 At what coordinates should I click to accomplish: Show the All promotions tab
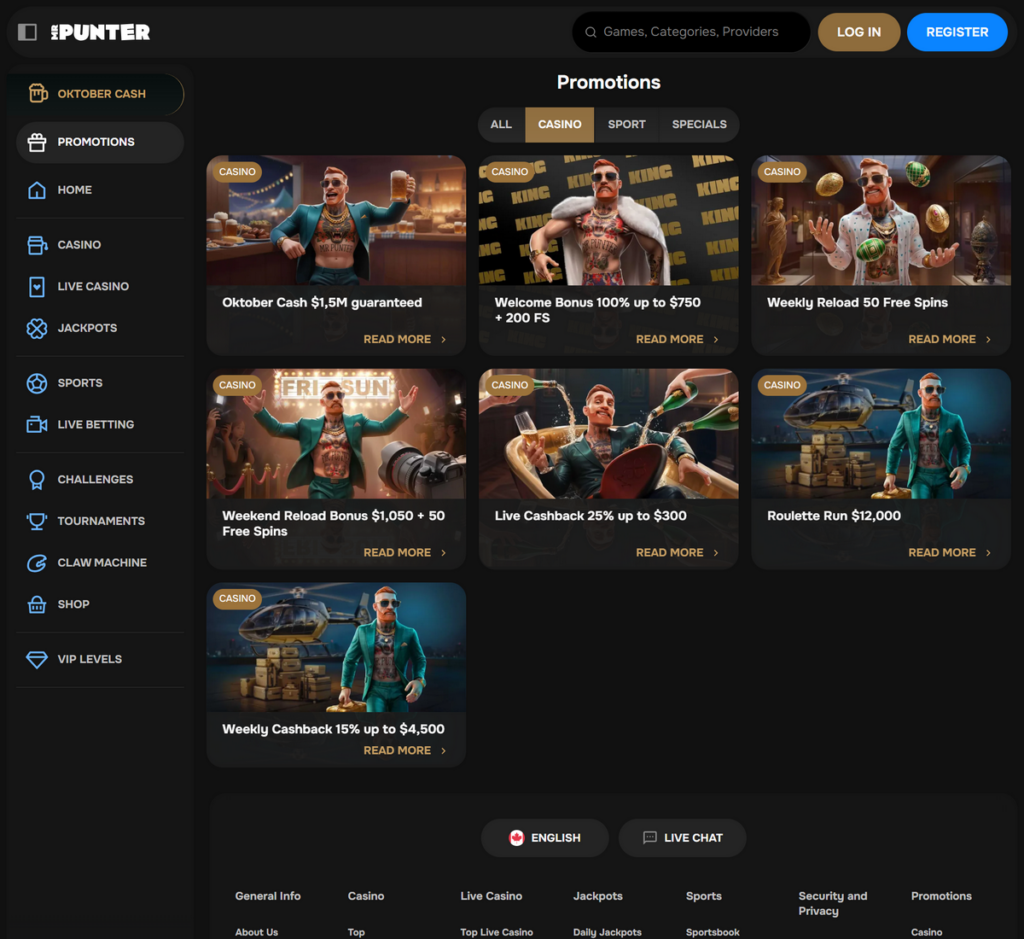501,125
